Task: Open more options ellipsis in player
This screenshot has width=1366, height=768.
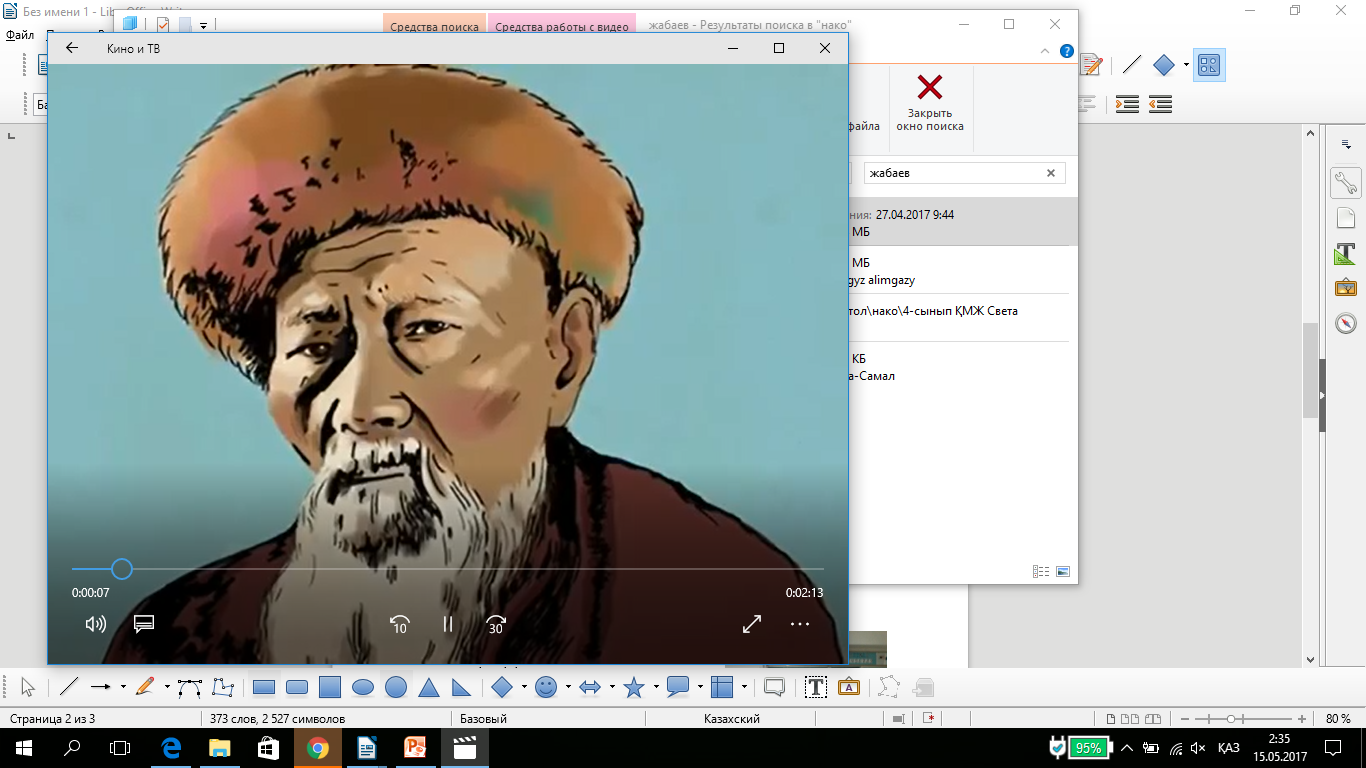Action: [799, 624]
